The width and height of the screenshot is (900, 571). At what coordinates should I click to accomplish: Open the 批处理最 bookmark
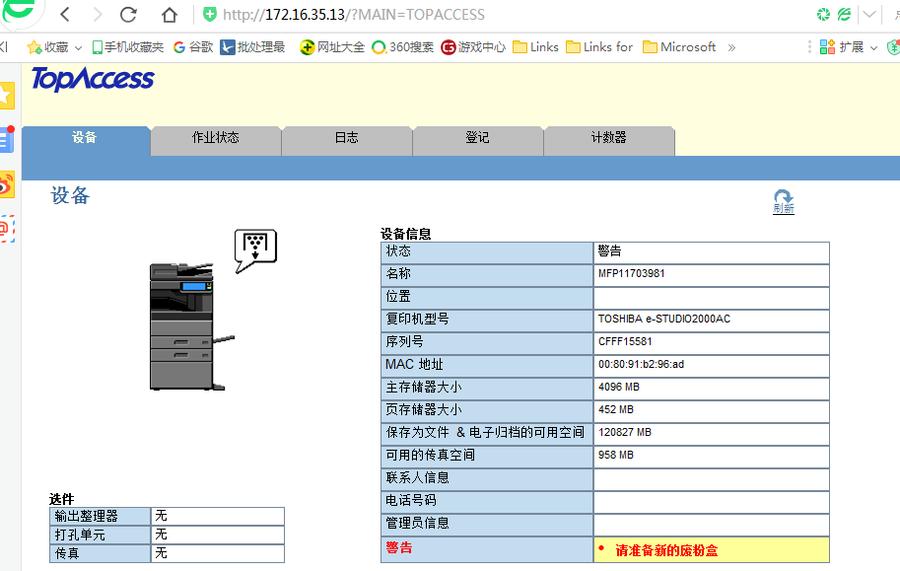tap(253, 47)
